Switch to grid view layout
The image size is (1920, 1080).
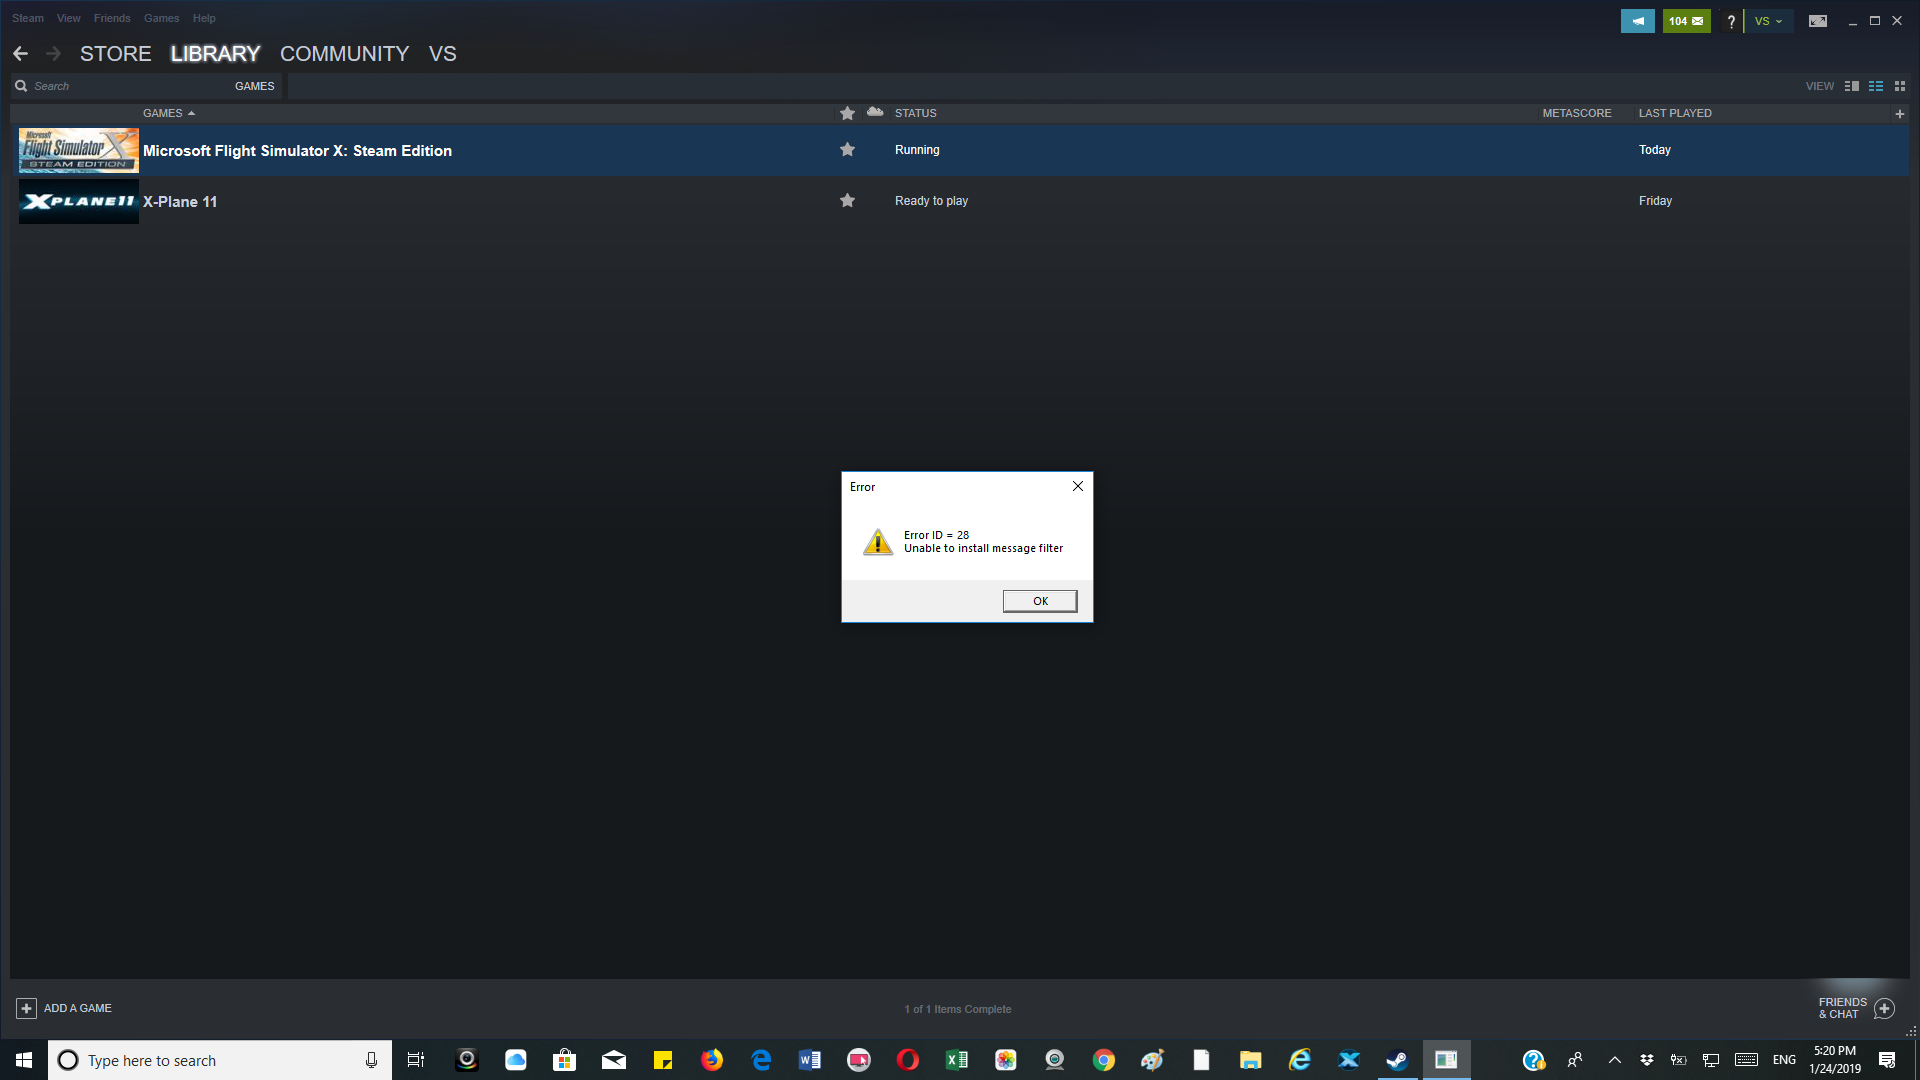click(x=1900, y=86)
